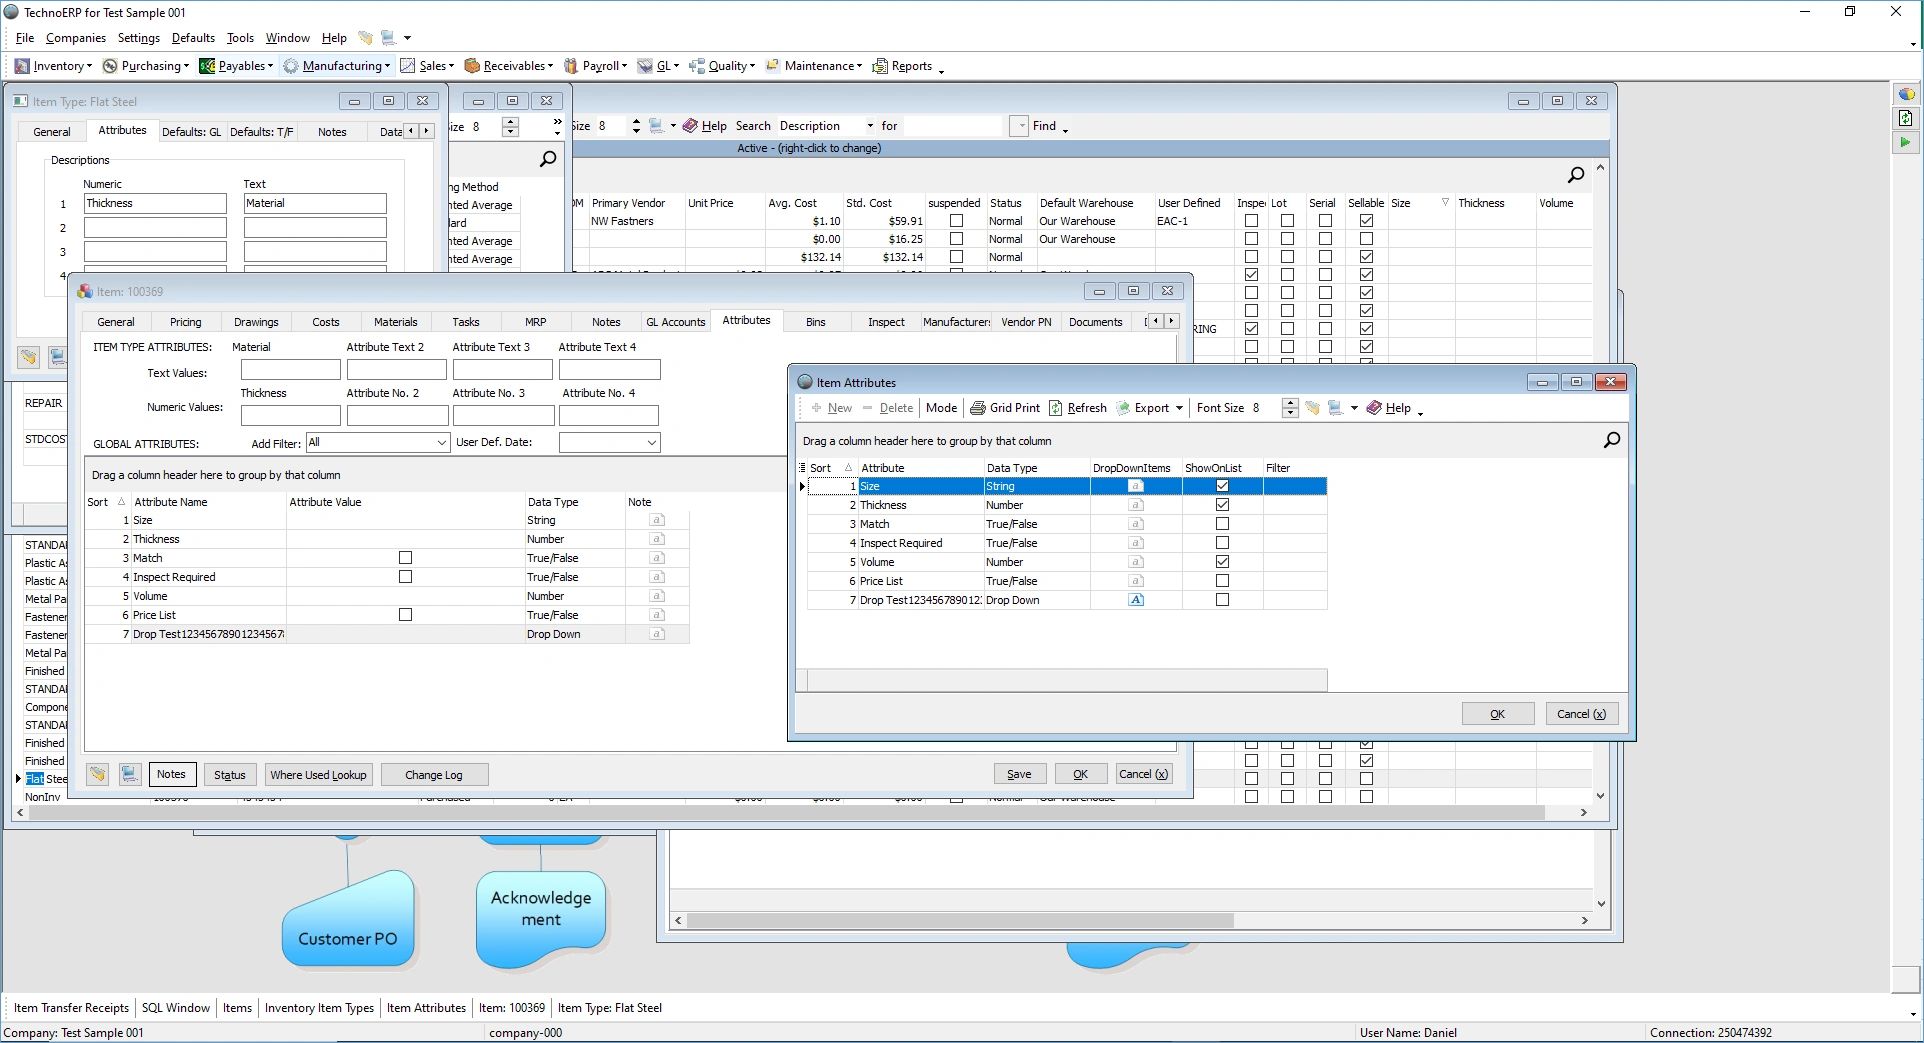Click the Reports toolbar icon
The width and height of the screenshot is (1924, 1043).
[x=880, y=66]
